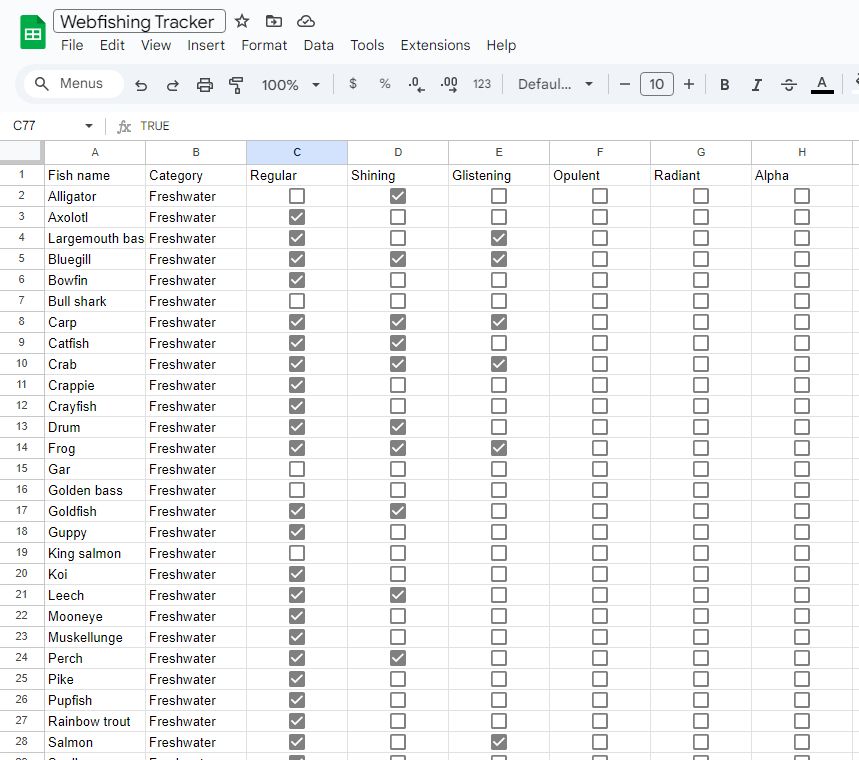The width and height of the screenshot is (859, 760).
Task: Select the 'Muskellunge' cell
Action: click(95, 637)
